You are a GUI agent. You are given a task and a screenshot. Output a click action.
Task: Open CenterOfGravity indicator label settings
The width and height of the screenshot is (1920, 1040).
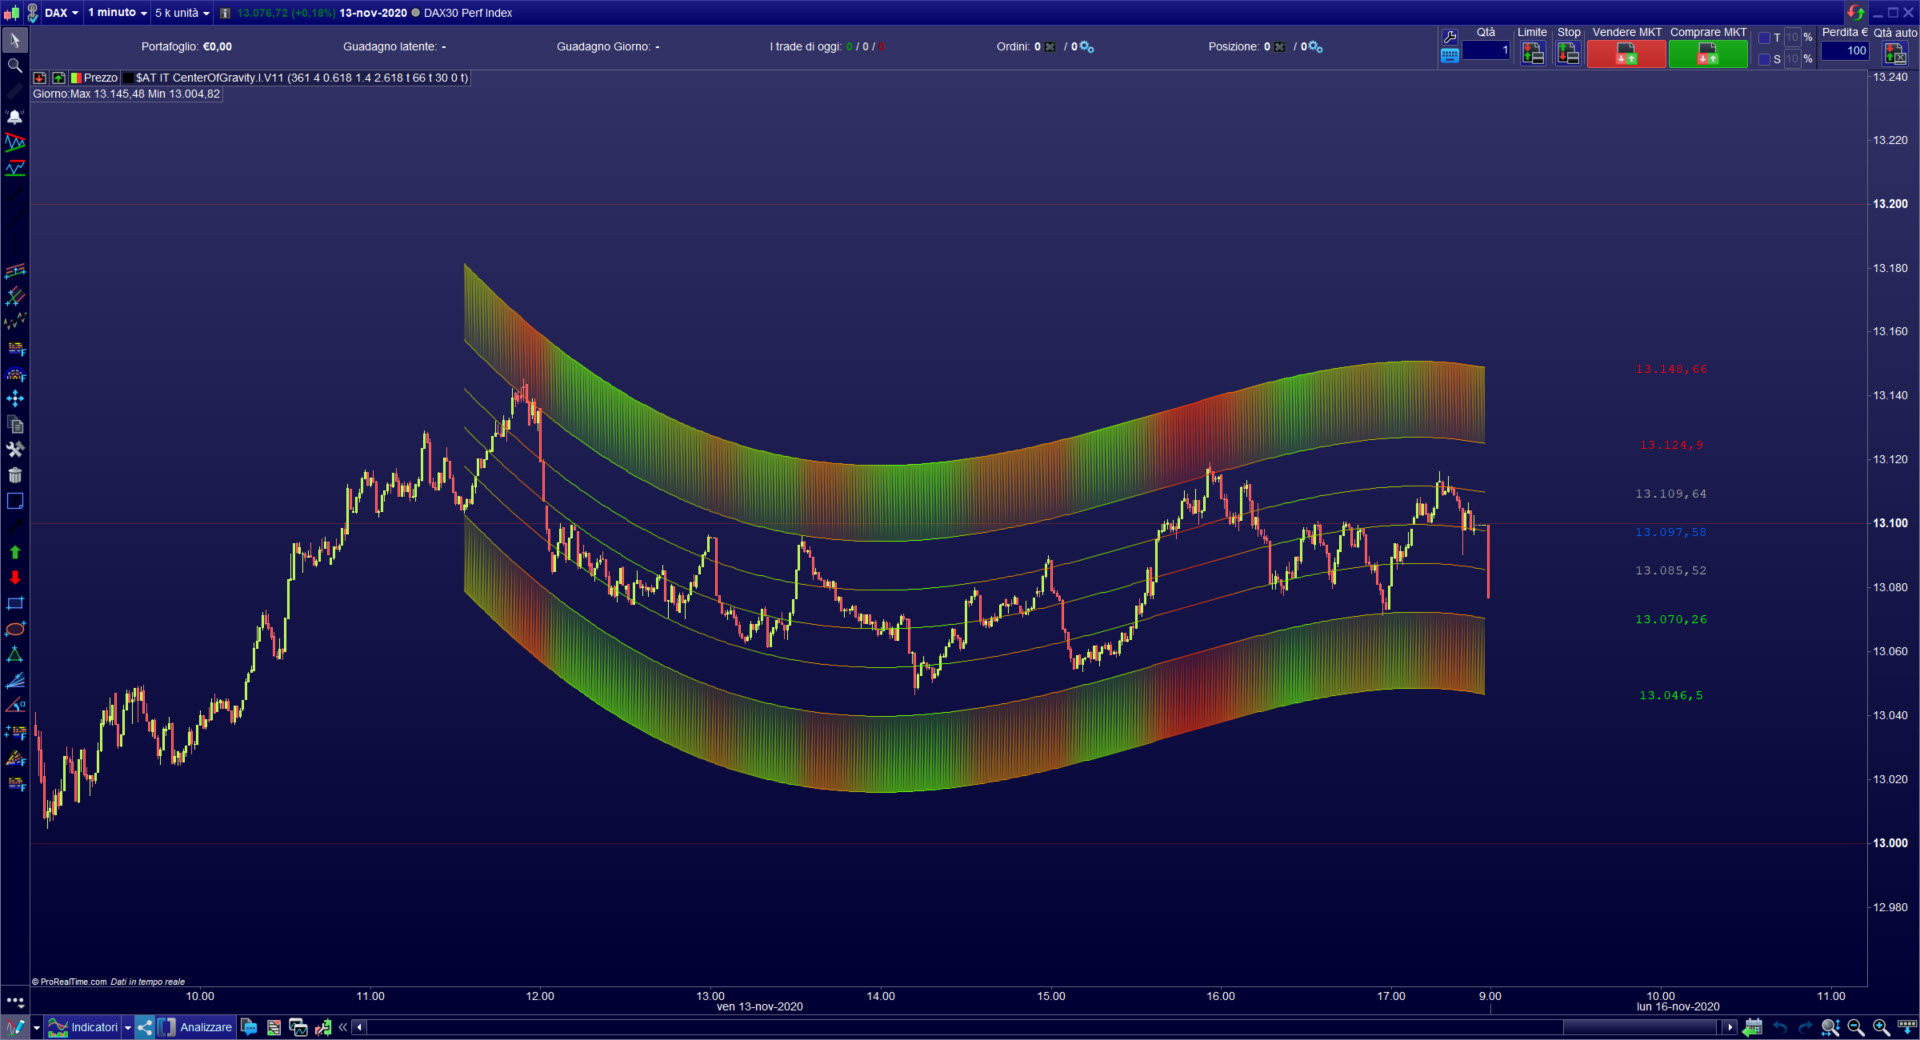point(296,78)
